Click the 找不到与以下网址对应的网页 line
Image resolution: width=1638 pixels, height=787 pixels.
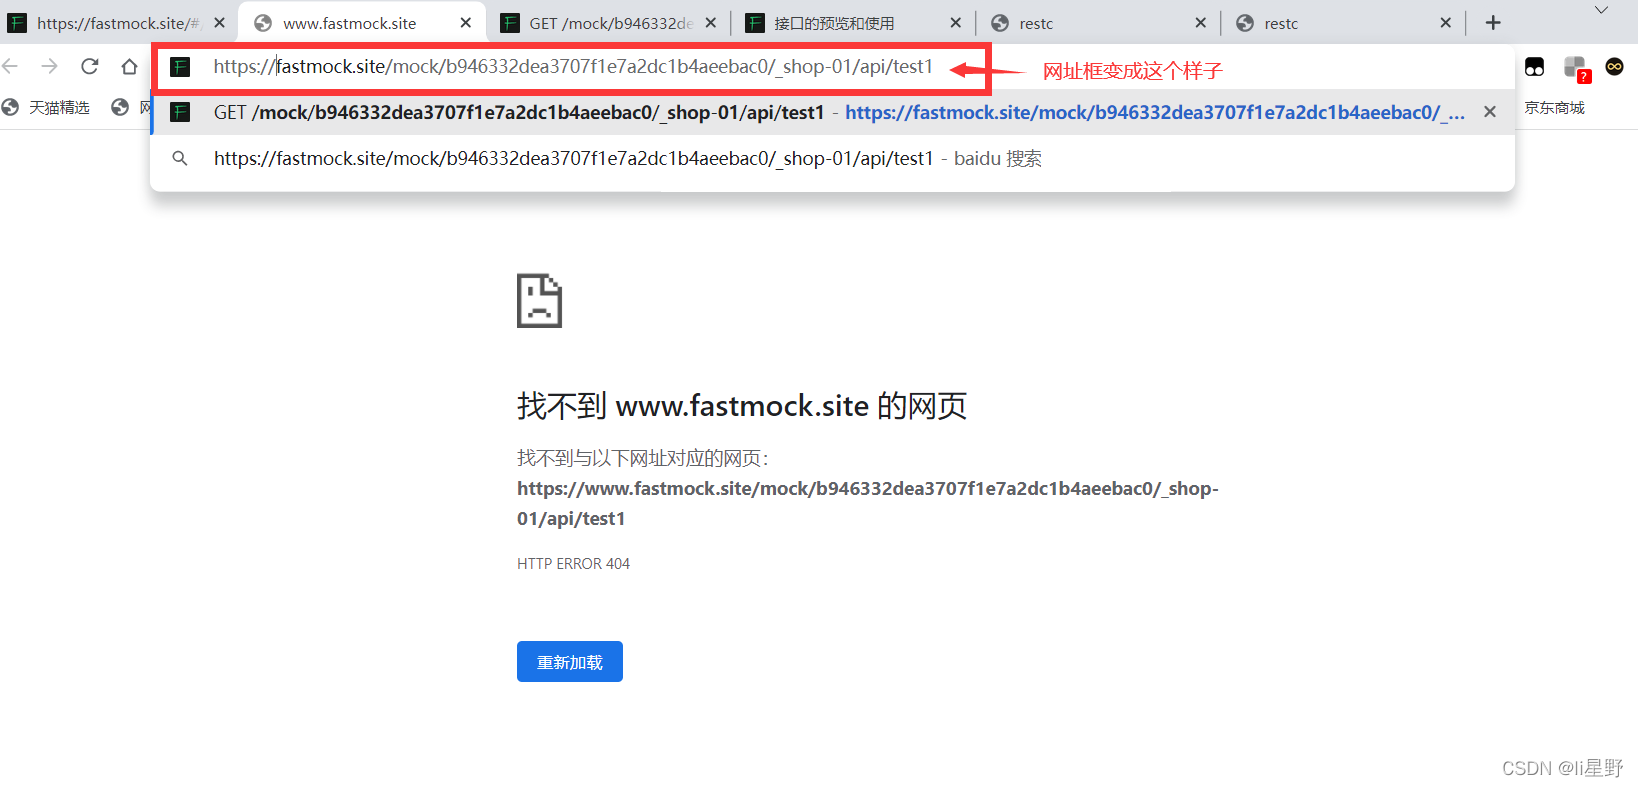click(x=643, y=458)
